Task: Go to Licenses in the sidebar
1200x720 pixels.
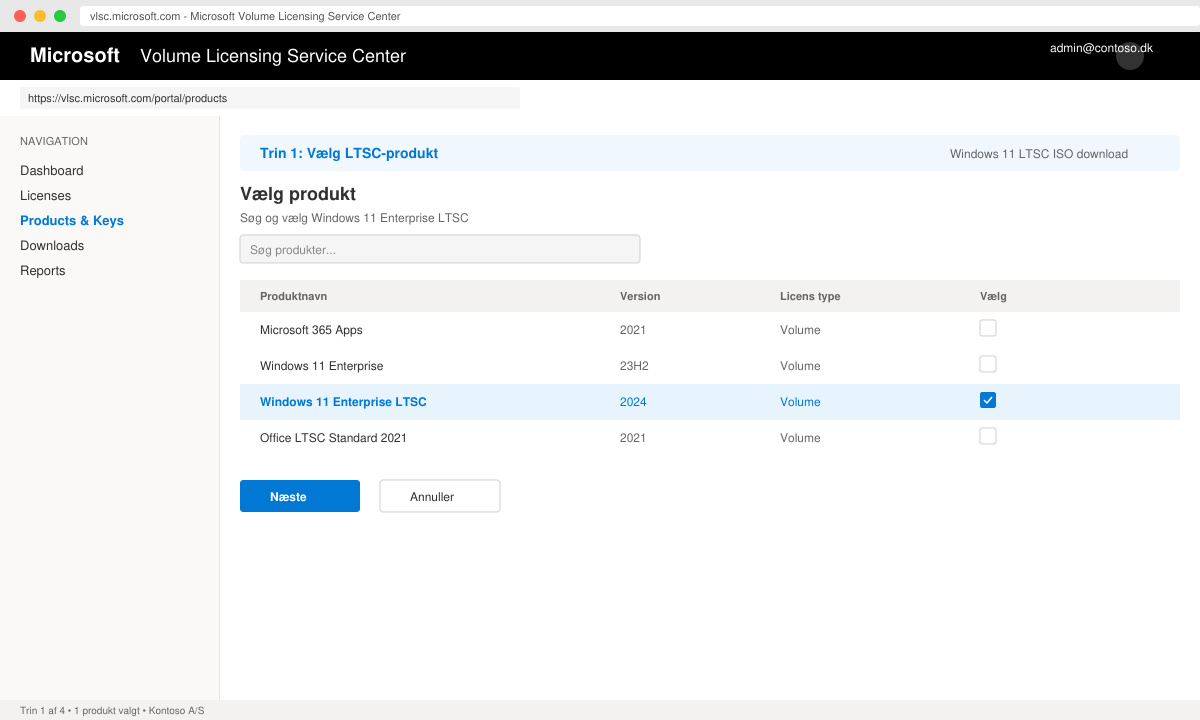Action: coord(46,196)
